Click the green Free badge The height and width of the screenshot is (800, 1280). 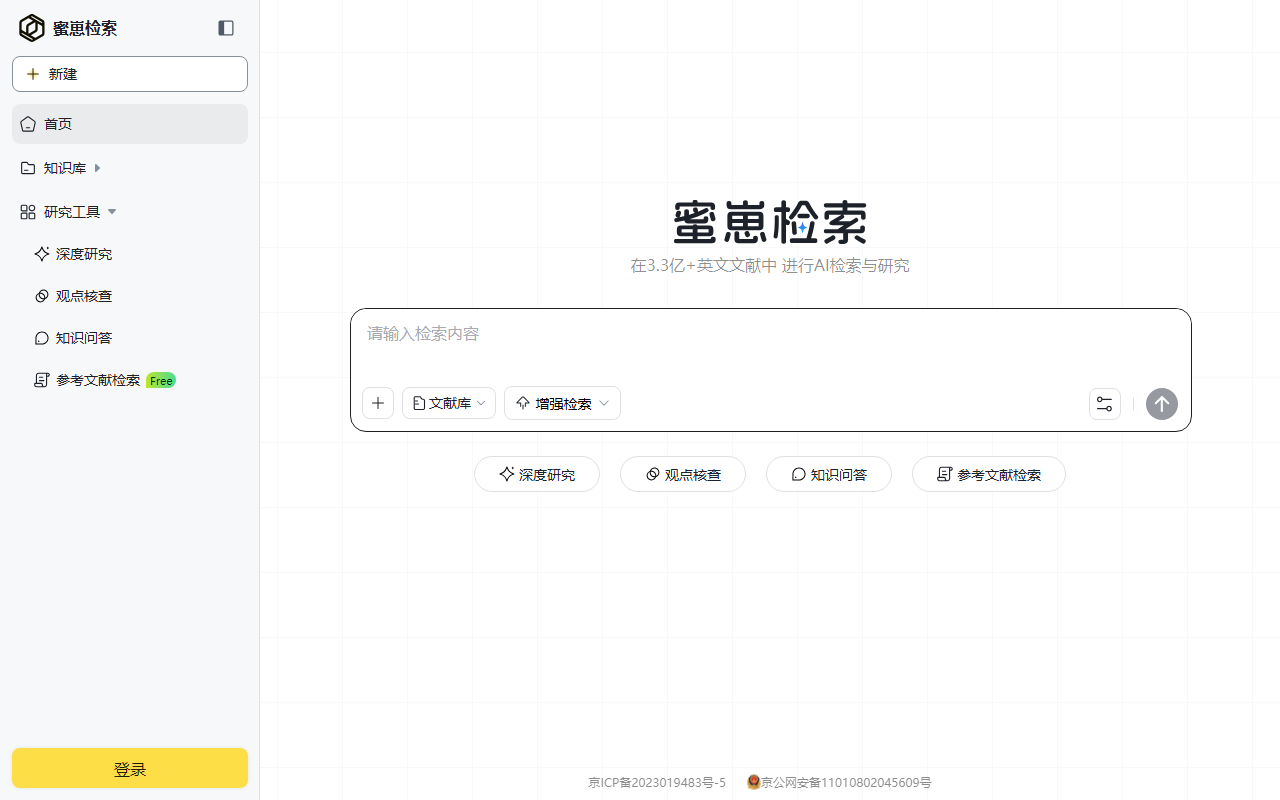[161, 380]
